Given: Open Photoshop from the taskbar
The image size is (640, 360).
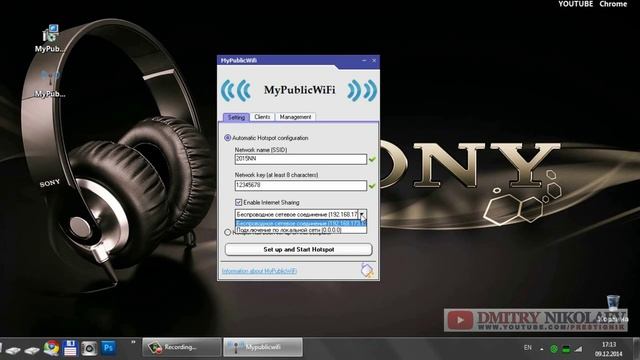Looking at the screenshot, I should point(108,348).
